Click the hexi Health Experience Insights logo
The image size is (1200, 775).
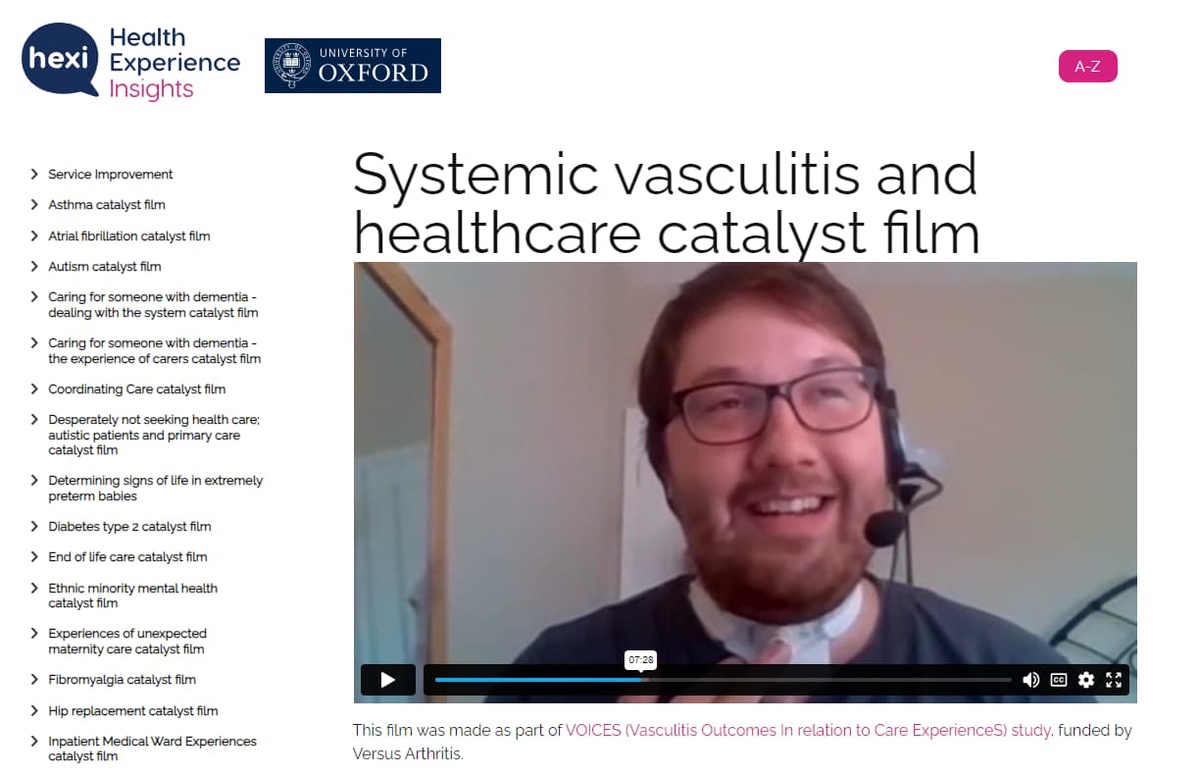[x=128, y=61]
